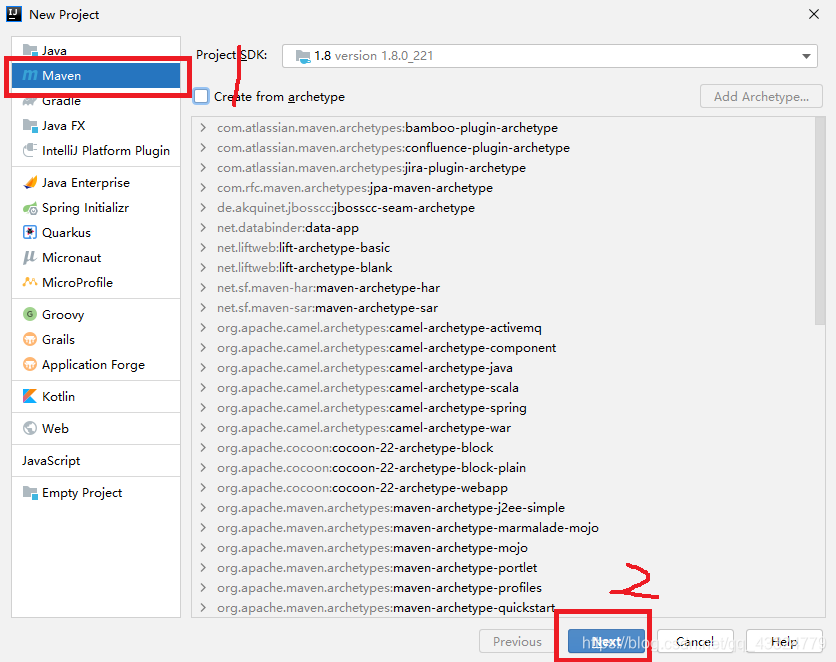Image resolution: width=836 pixels, height=662 pixels.
Task: Click the SDK folder icon in dropdown
Action: (303, 56)
